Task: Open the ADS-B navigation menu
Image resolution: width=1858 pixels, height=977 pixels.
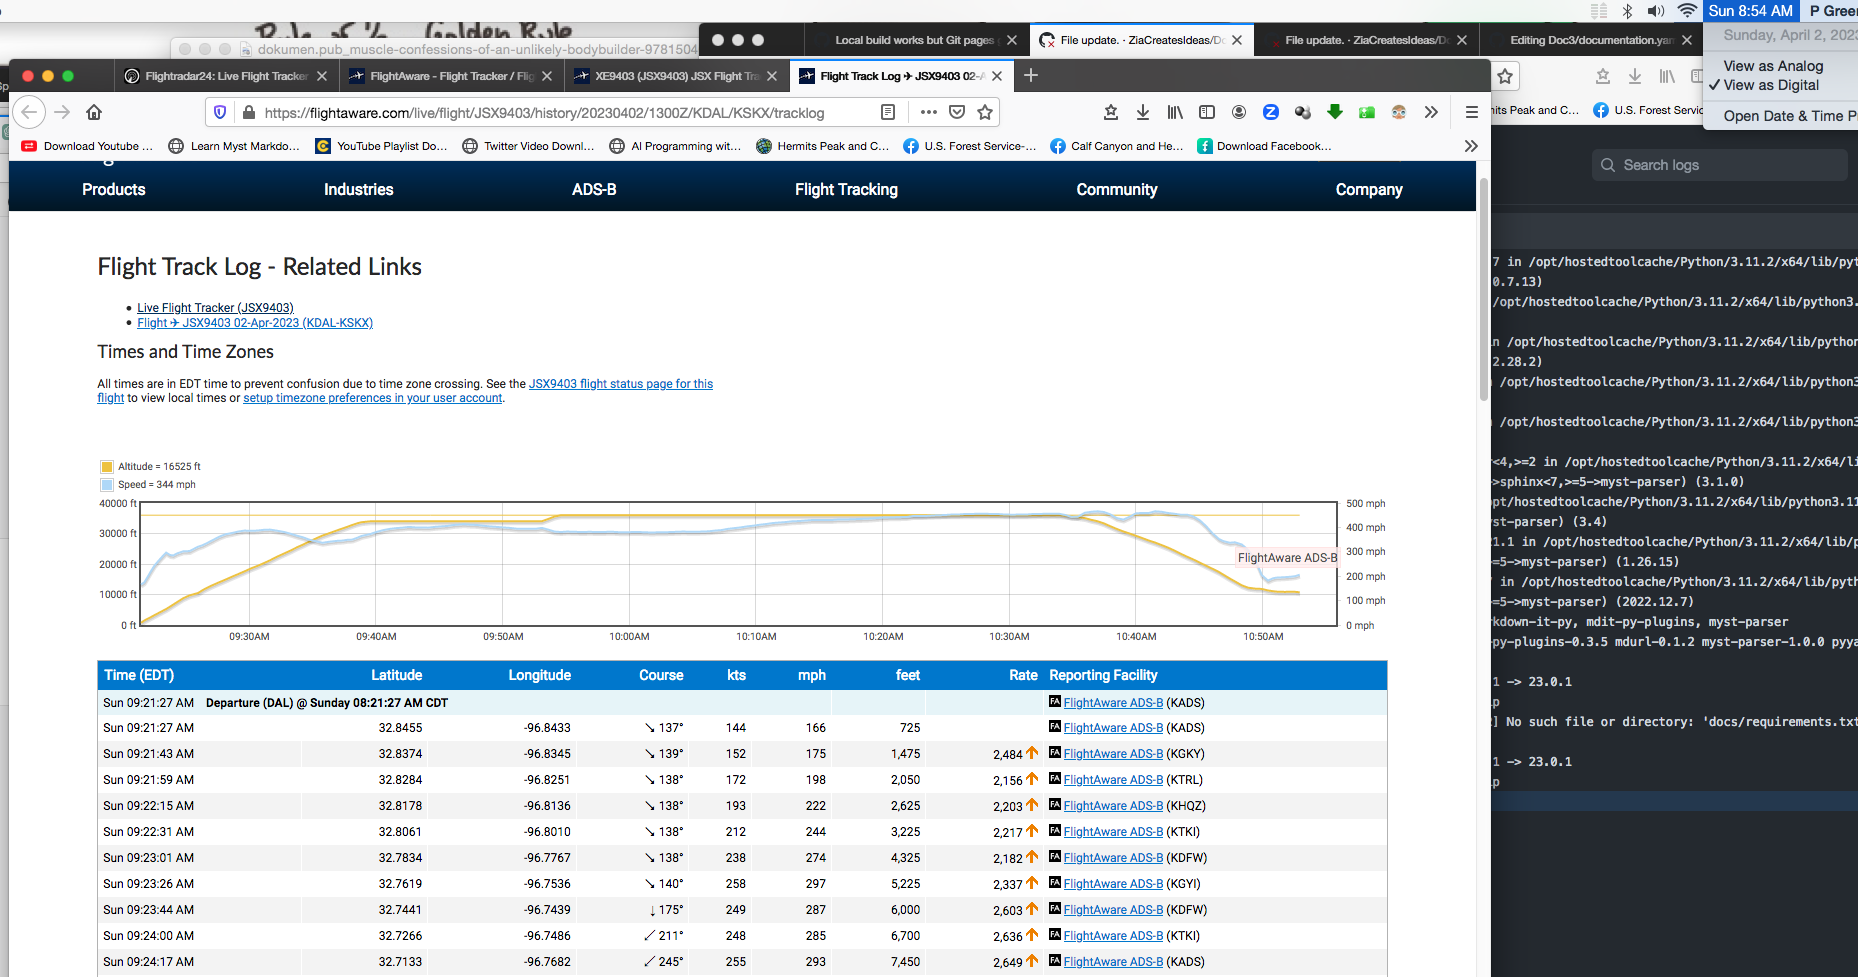Action: click(x=594, y=189)
